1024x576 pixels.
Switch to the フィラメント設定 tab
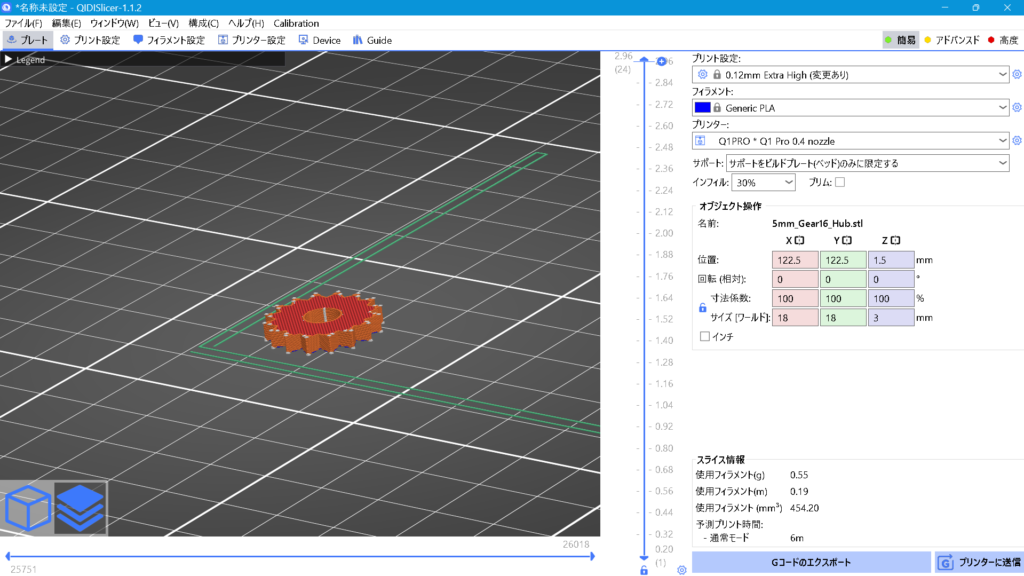click(168, 40)
